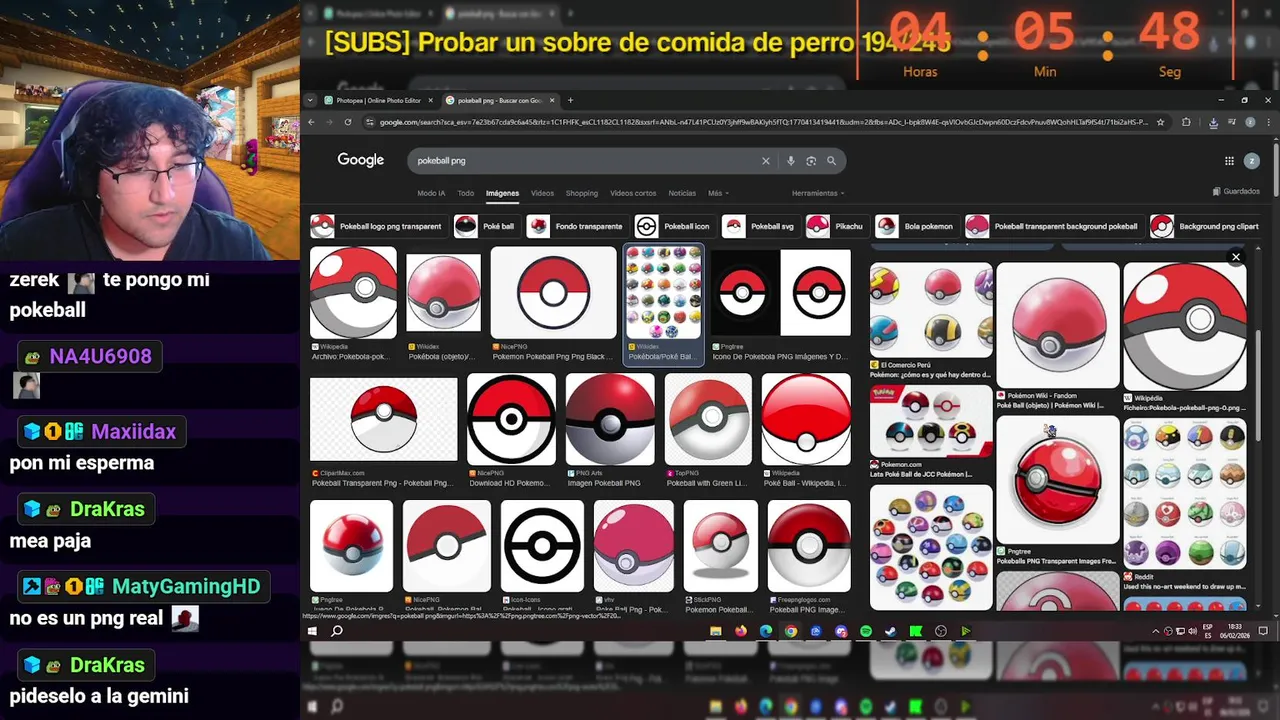Open the tab search dropdown arrow

[309, 100]
